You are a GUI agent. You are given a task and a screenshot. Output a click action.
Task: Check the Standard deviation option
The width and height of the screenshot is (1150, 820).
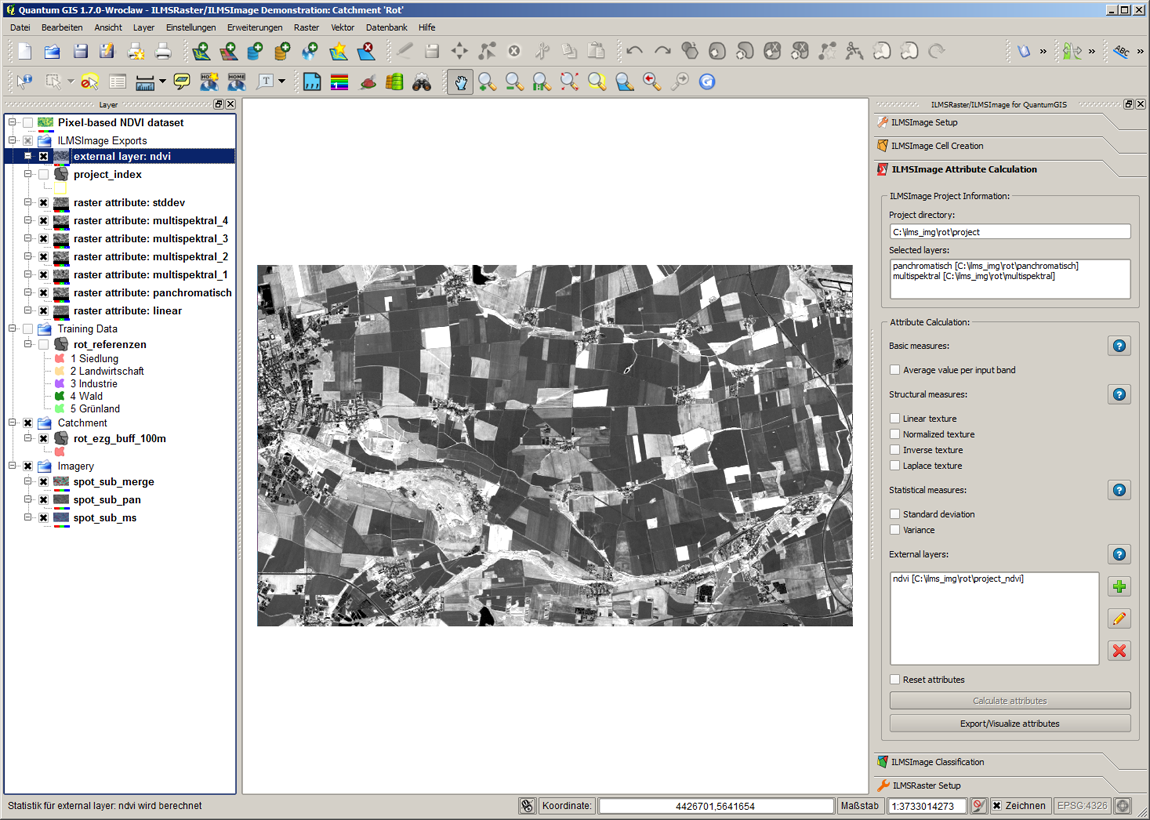(x=895, y=514)
